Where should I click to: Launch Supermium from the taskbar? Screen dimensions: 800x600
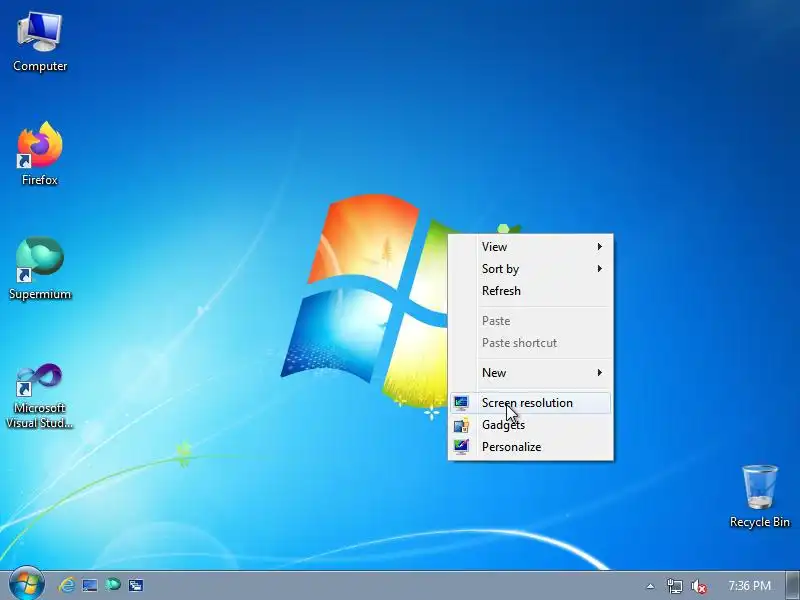tap(113, 585)
